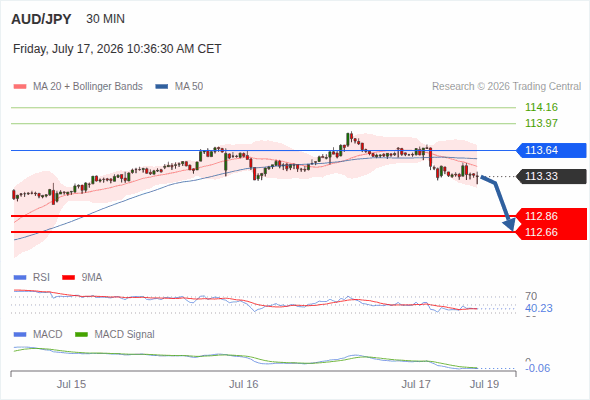
Task: Click the MACD Signal legend label
Action: click(x=125, y=335)
